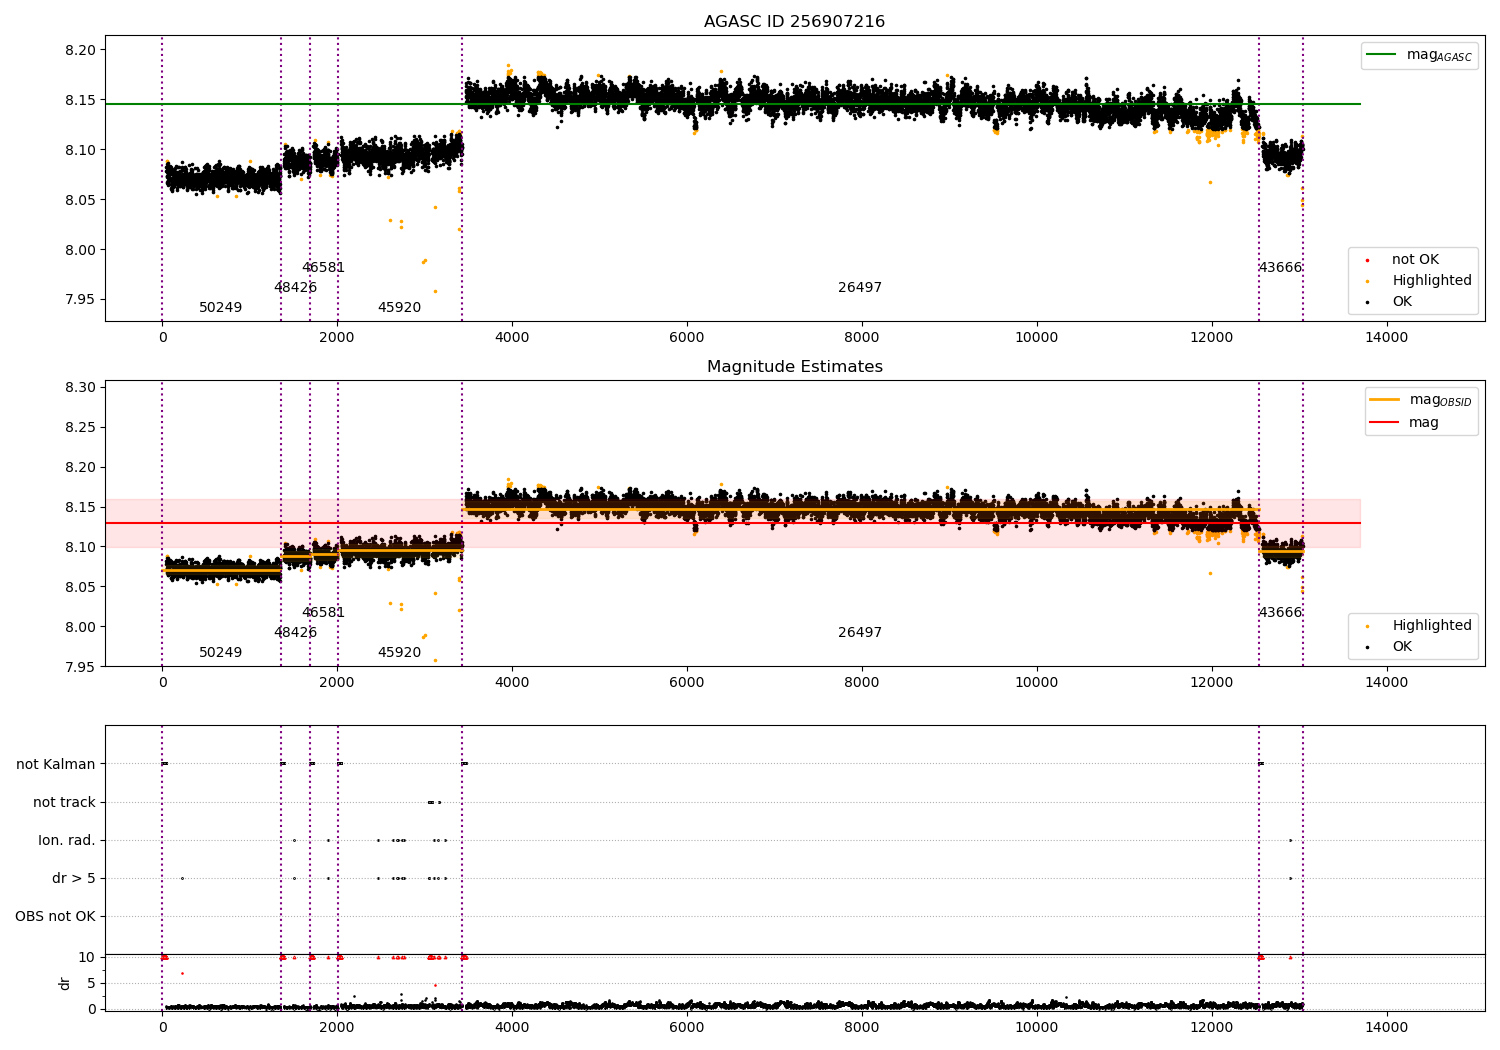This screenshot has height=1050, width=1500.
Task: Click obsid label 46581 in Magnitude Estimates plot
Action: click(x=323, y=613)
